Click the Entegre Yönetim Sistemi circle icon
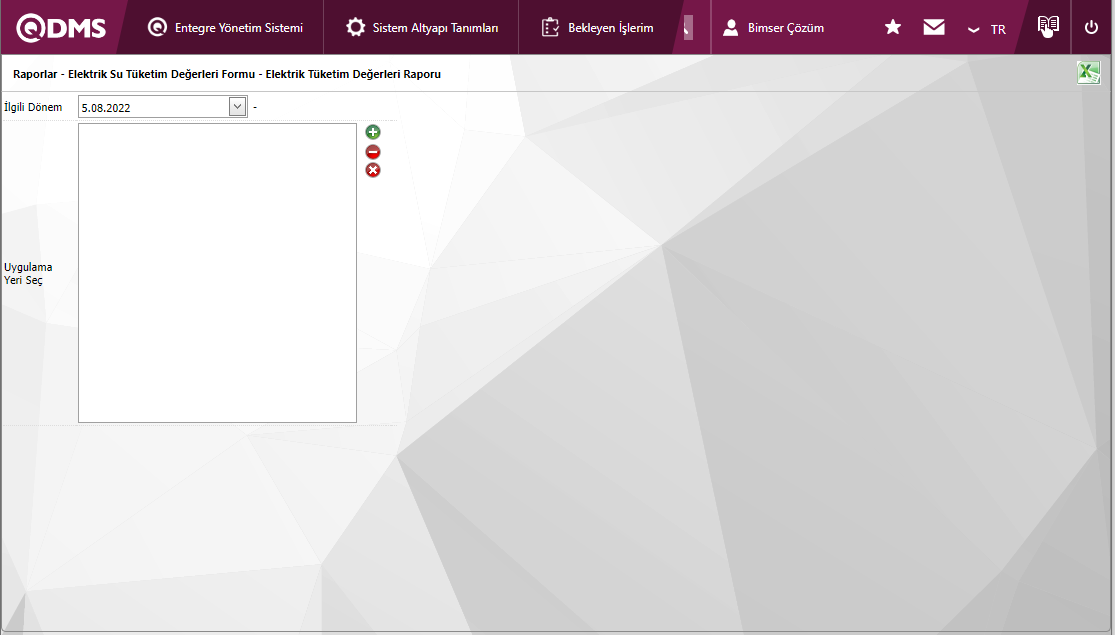Viewport: 1115px width, 635px height. (x=157, y=28)
